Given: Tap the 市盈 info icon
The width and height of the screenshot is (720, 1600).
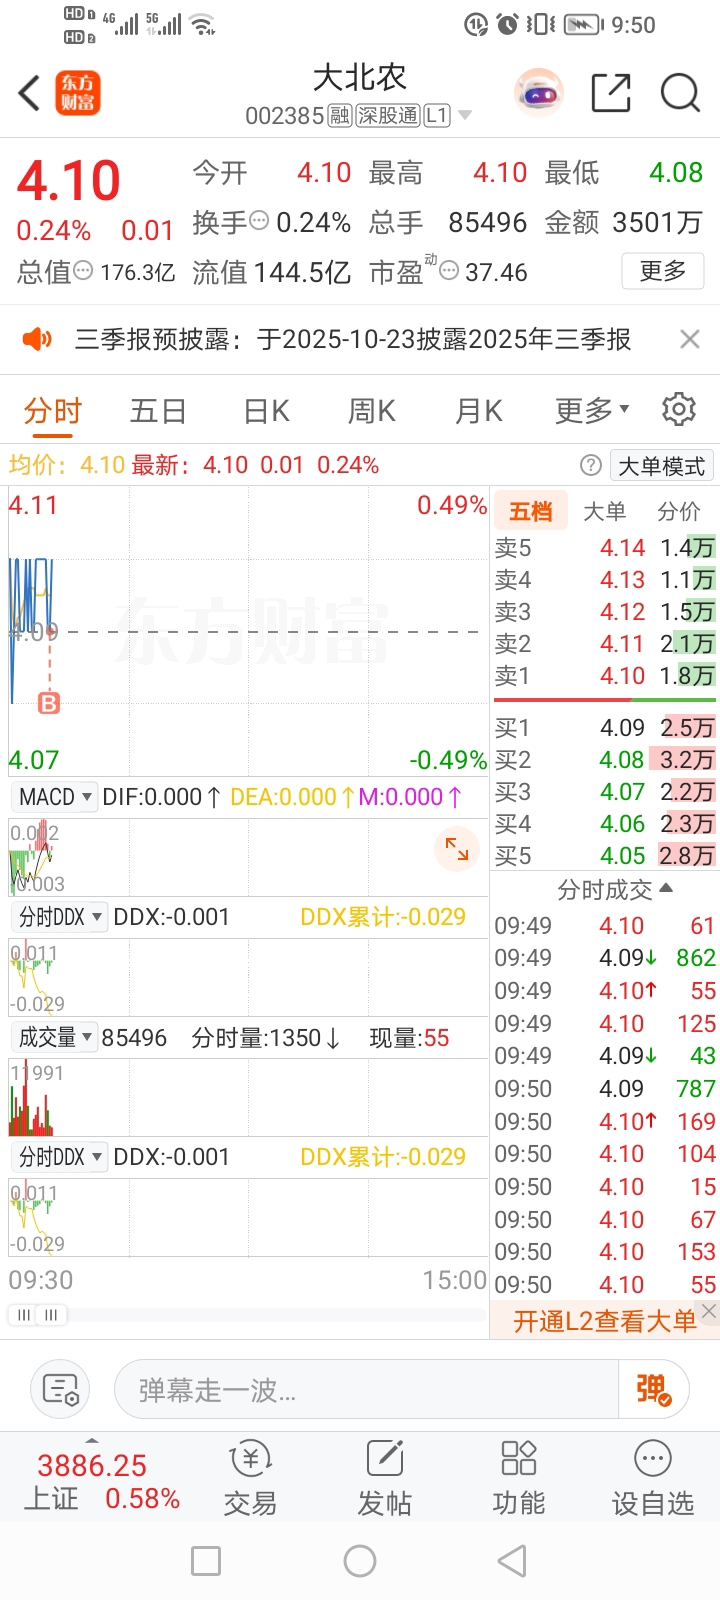Looking at the screenshot, I should (x=449, y=271).
